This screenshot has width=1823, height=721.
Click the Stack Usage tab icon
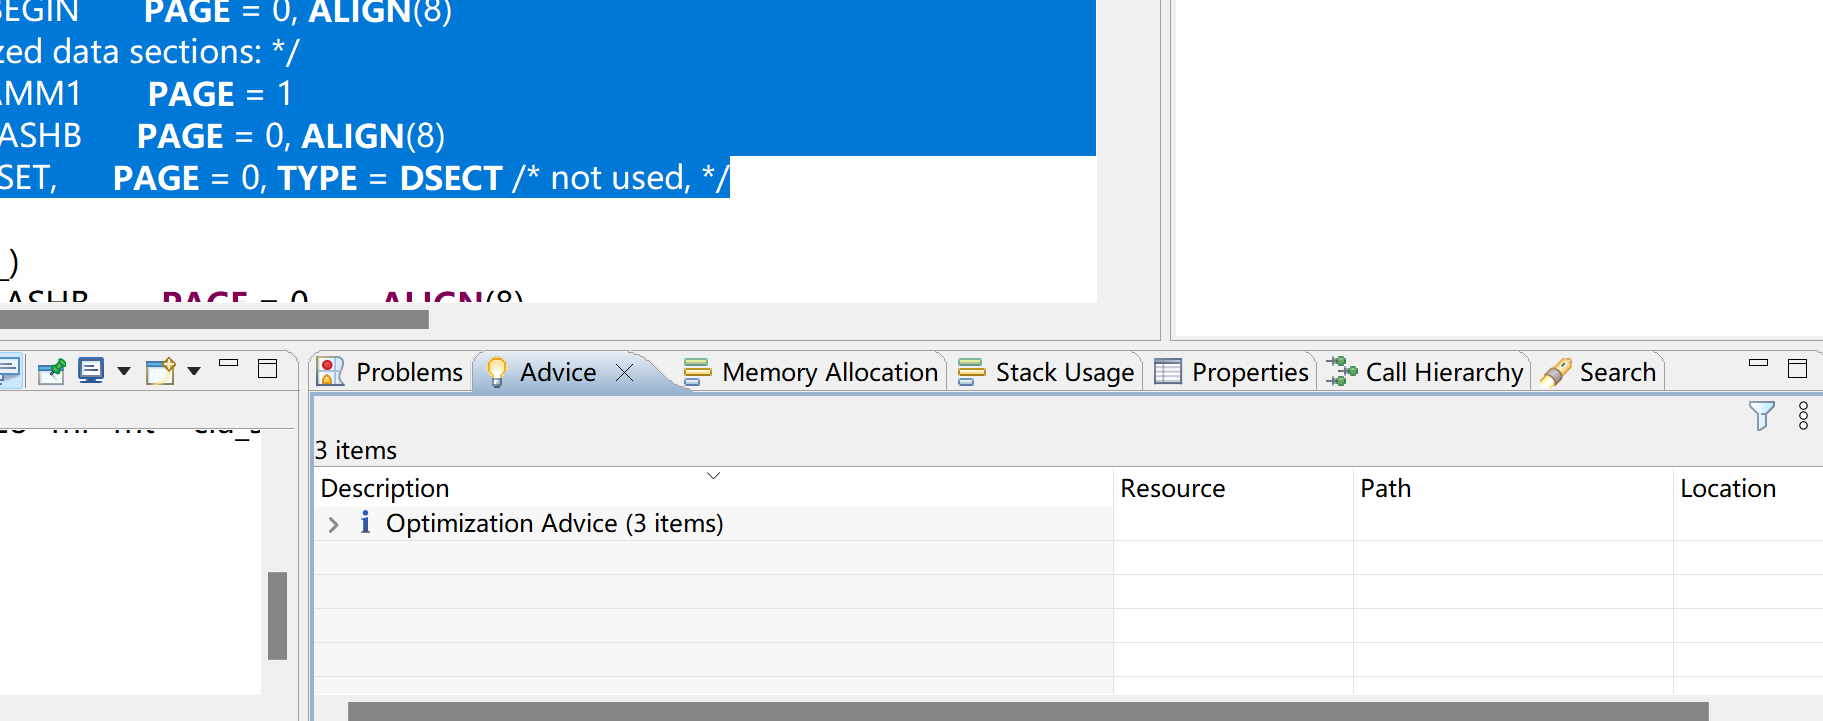[x=970, y=371]
